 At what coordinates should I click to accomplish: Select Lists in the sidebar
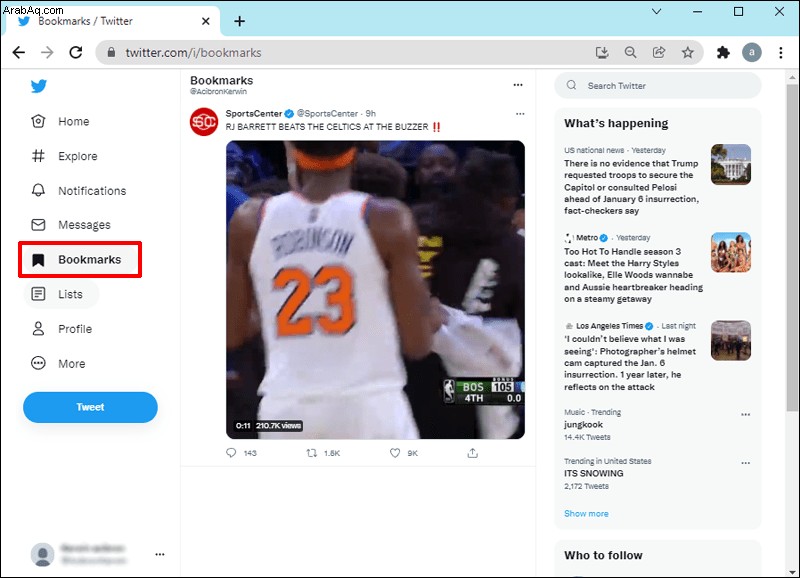pos(70,294)
